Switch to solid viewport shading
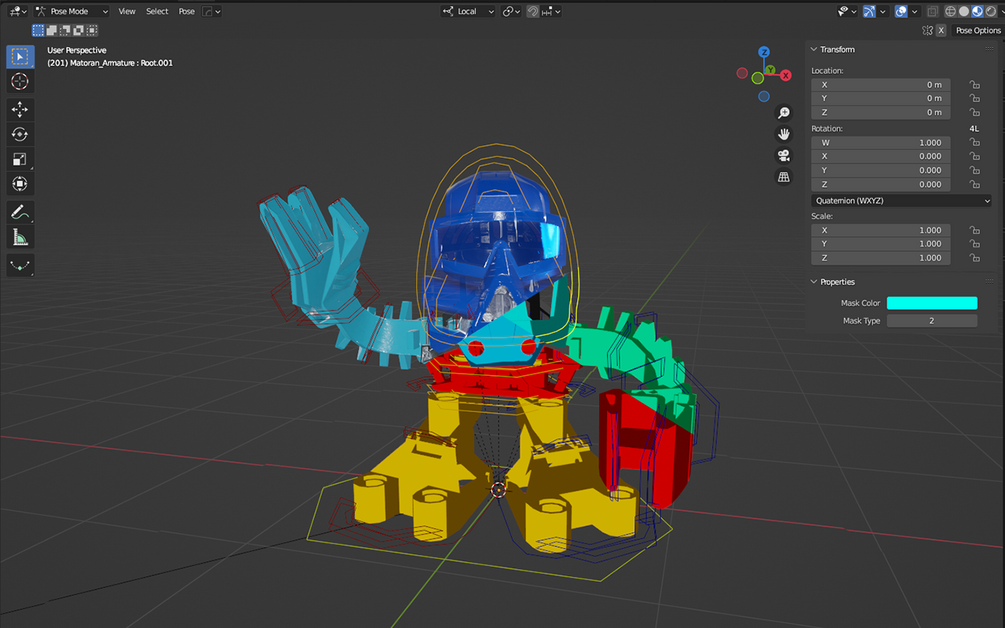 [x=964, y=11]
